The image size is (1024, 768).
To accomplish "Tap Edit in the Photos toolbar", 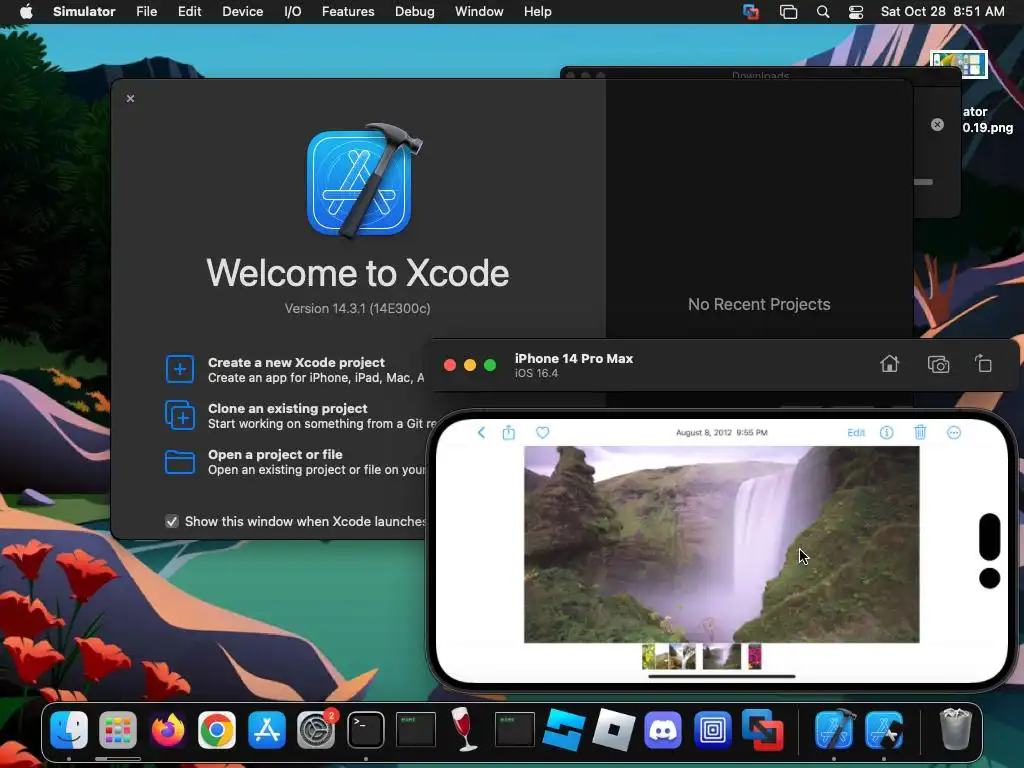I will coord(856,432).
